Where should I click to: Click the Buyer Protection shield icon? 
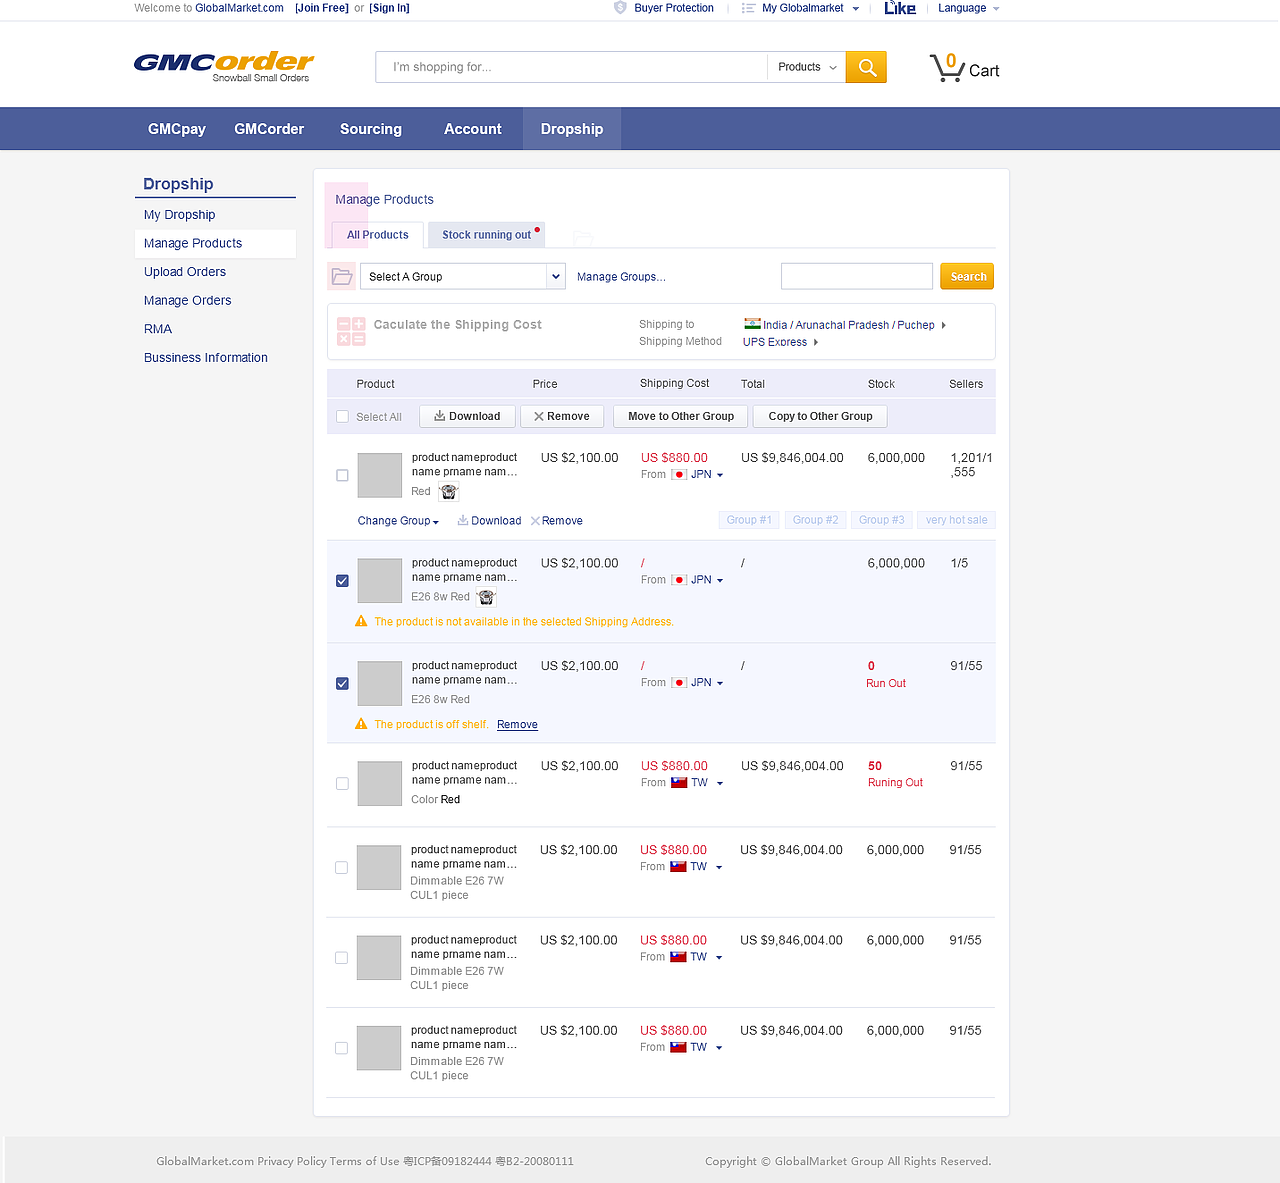click(x=620, y=8)
